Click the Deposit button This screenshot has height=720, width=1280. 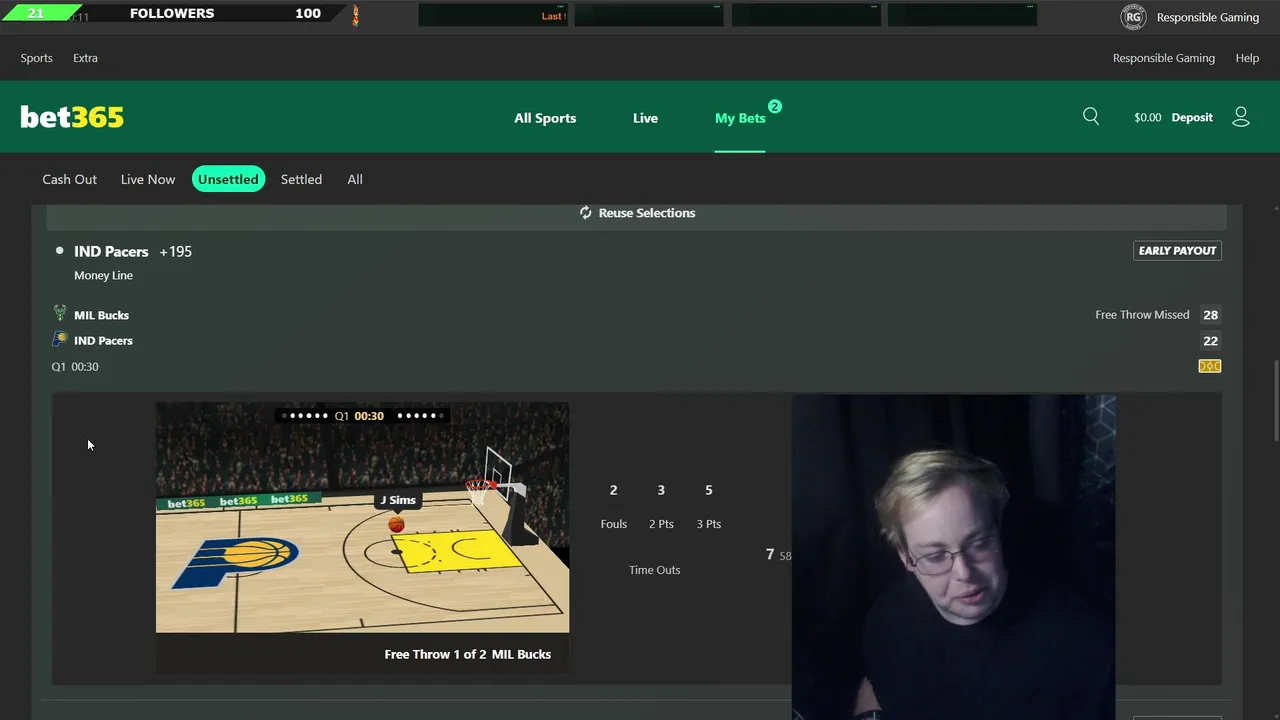coord(1192,117)
